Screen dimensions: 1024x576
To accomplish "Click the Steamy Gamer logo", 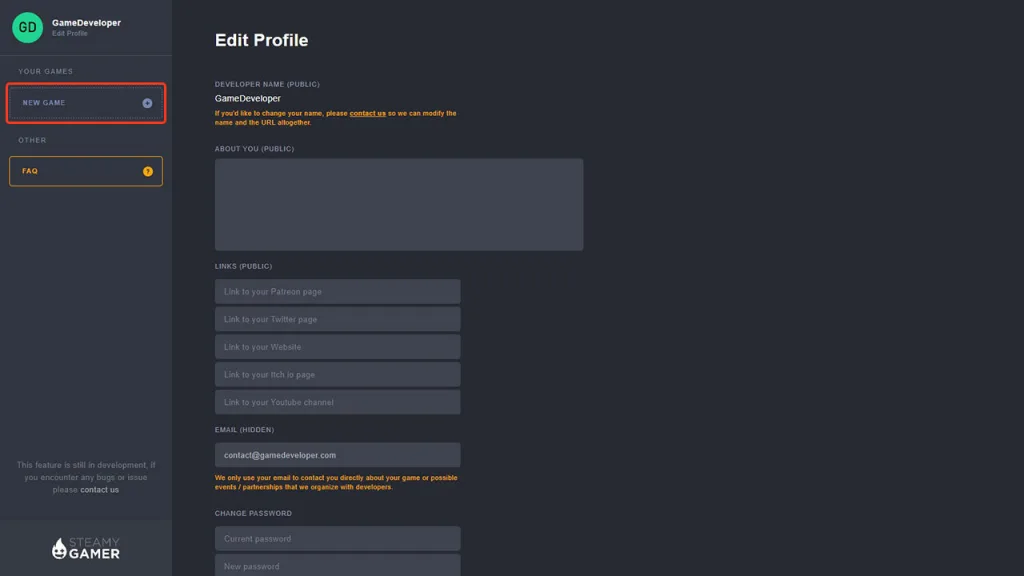I will 86,548.
